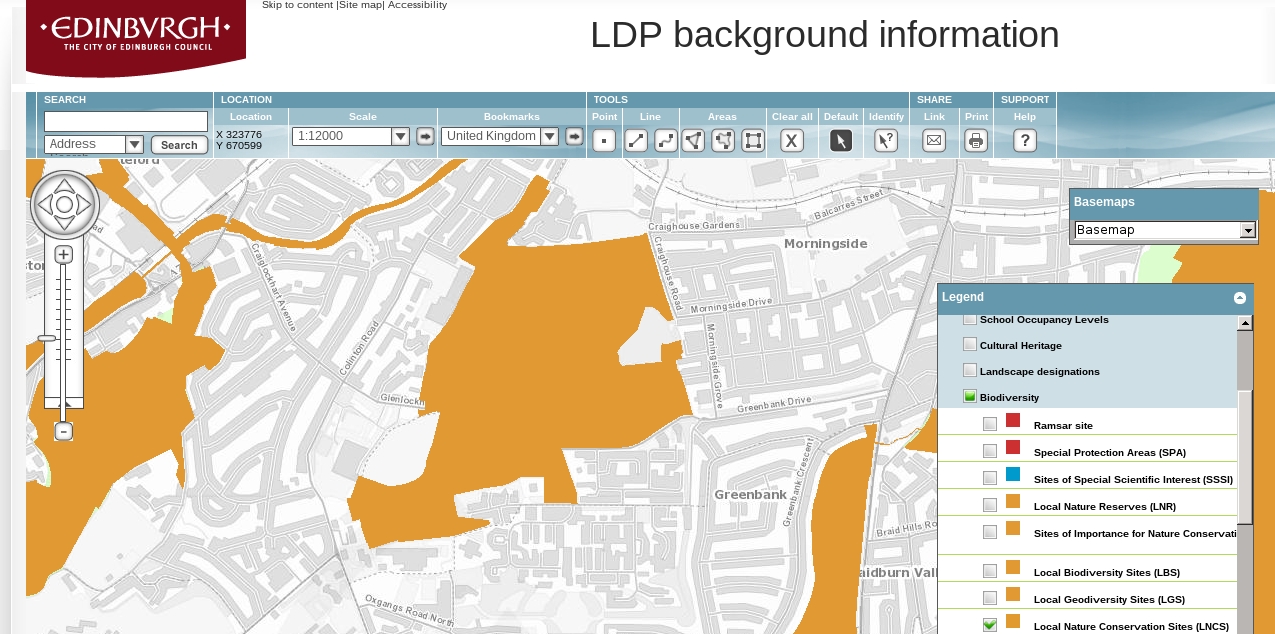
Task: Uncheck Local Nature Conservation Sites (LNCS)
Action: click(990, 625)
